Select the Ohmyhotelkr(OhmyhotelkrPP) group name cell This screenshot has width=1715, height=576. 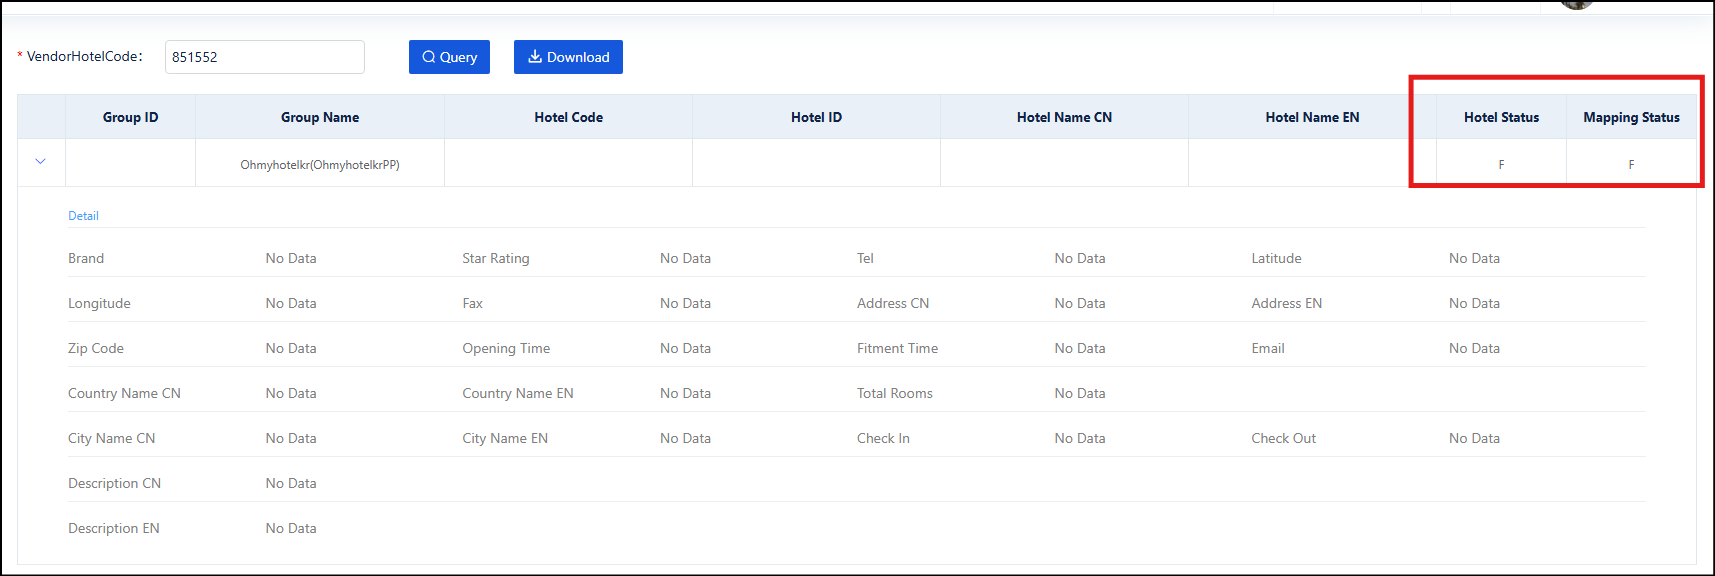(x=320, y=165)
